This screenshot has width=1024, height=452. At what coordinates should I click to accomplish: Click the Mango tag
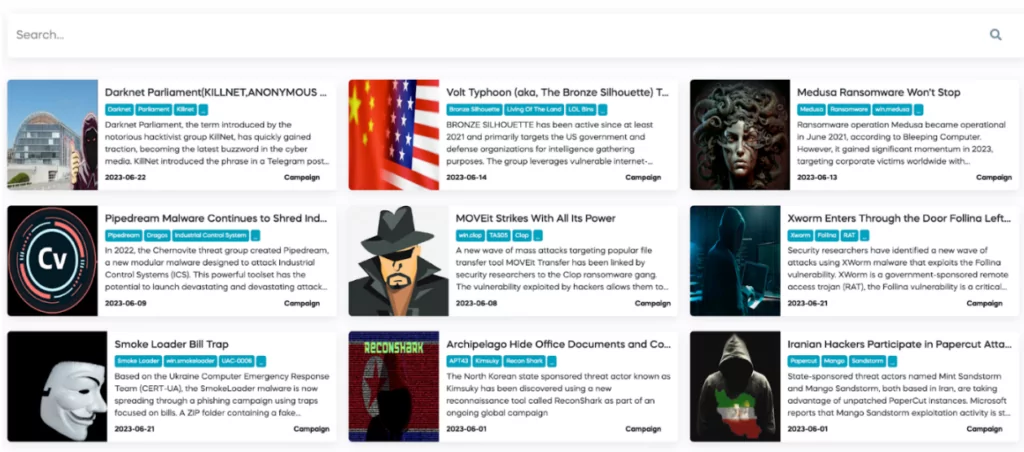(x=835, y=361)
